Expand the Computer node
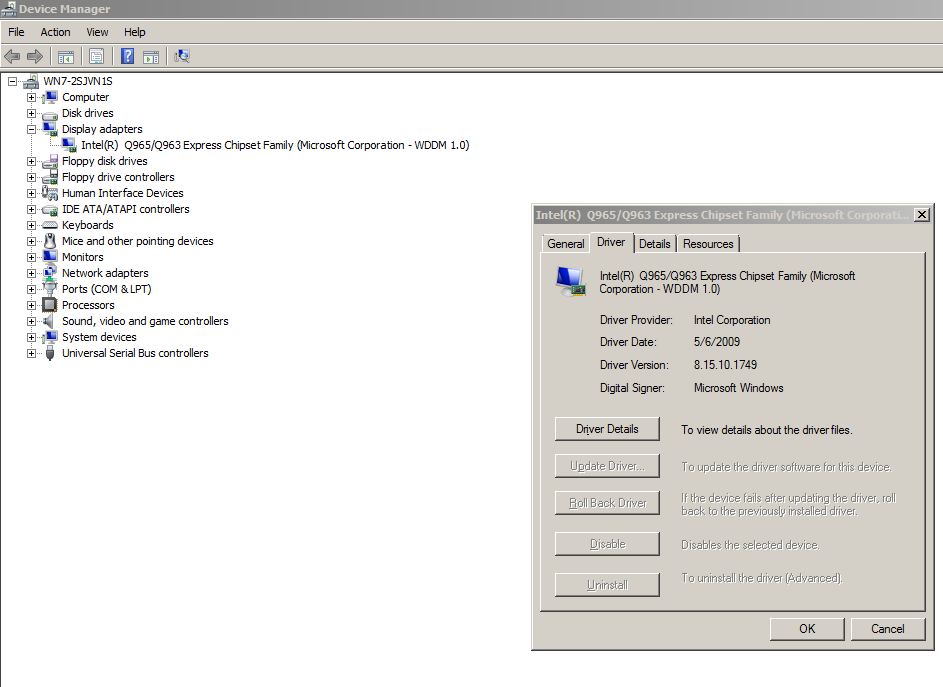The image size is (943, 687). coord(31,97)
